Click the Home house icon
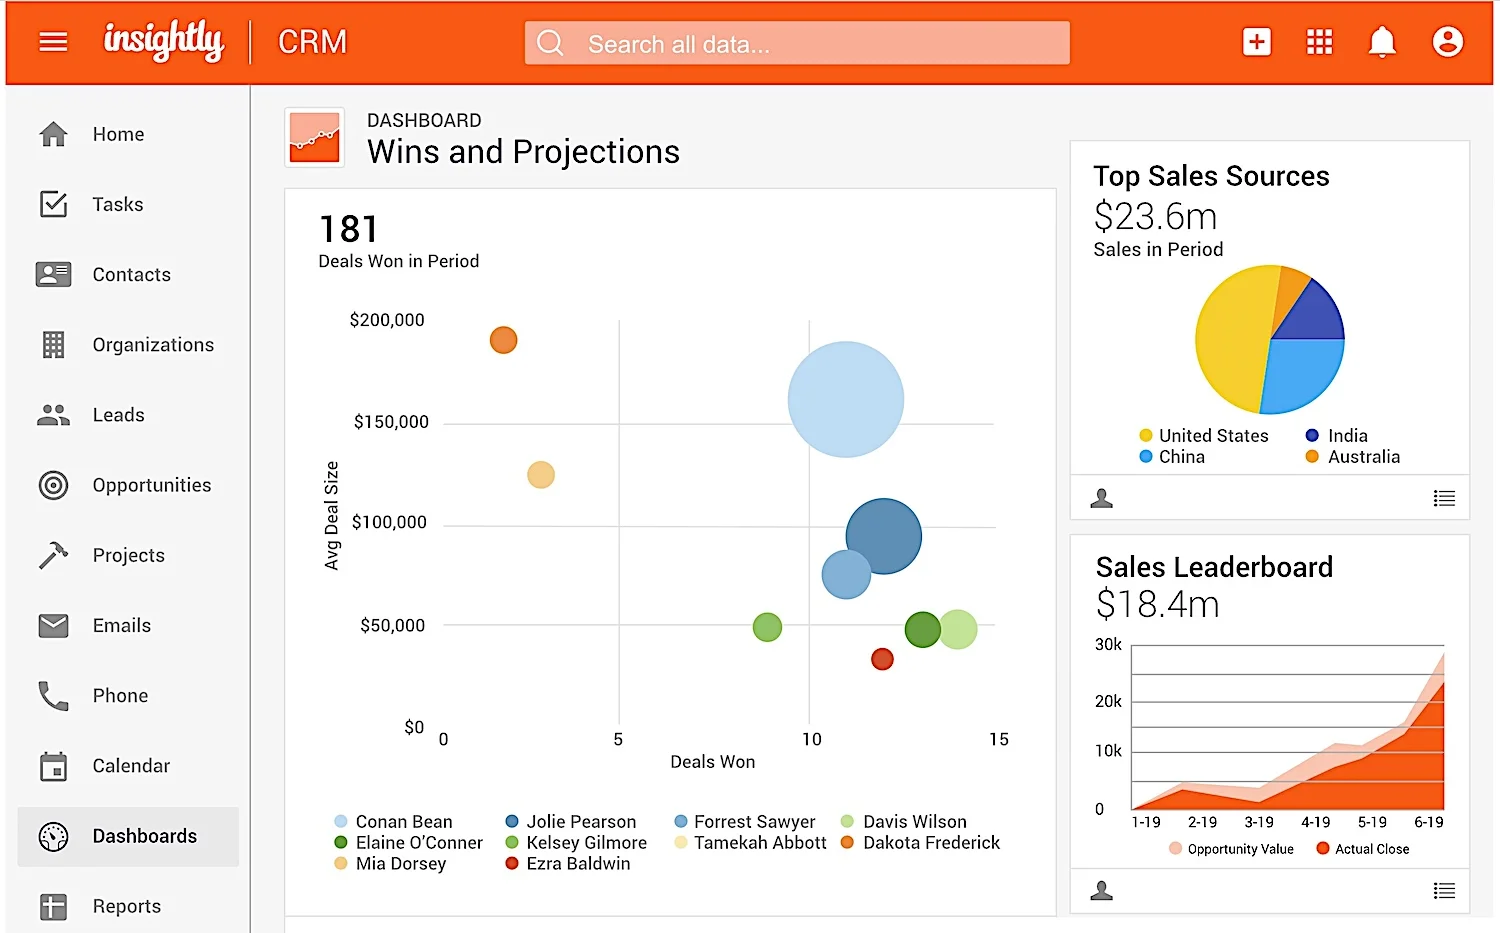1500x933 pixels. 53,134
